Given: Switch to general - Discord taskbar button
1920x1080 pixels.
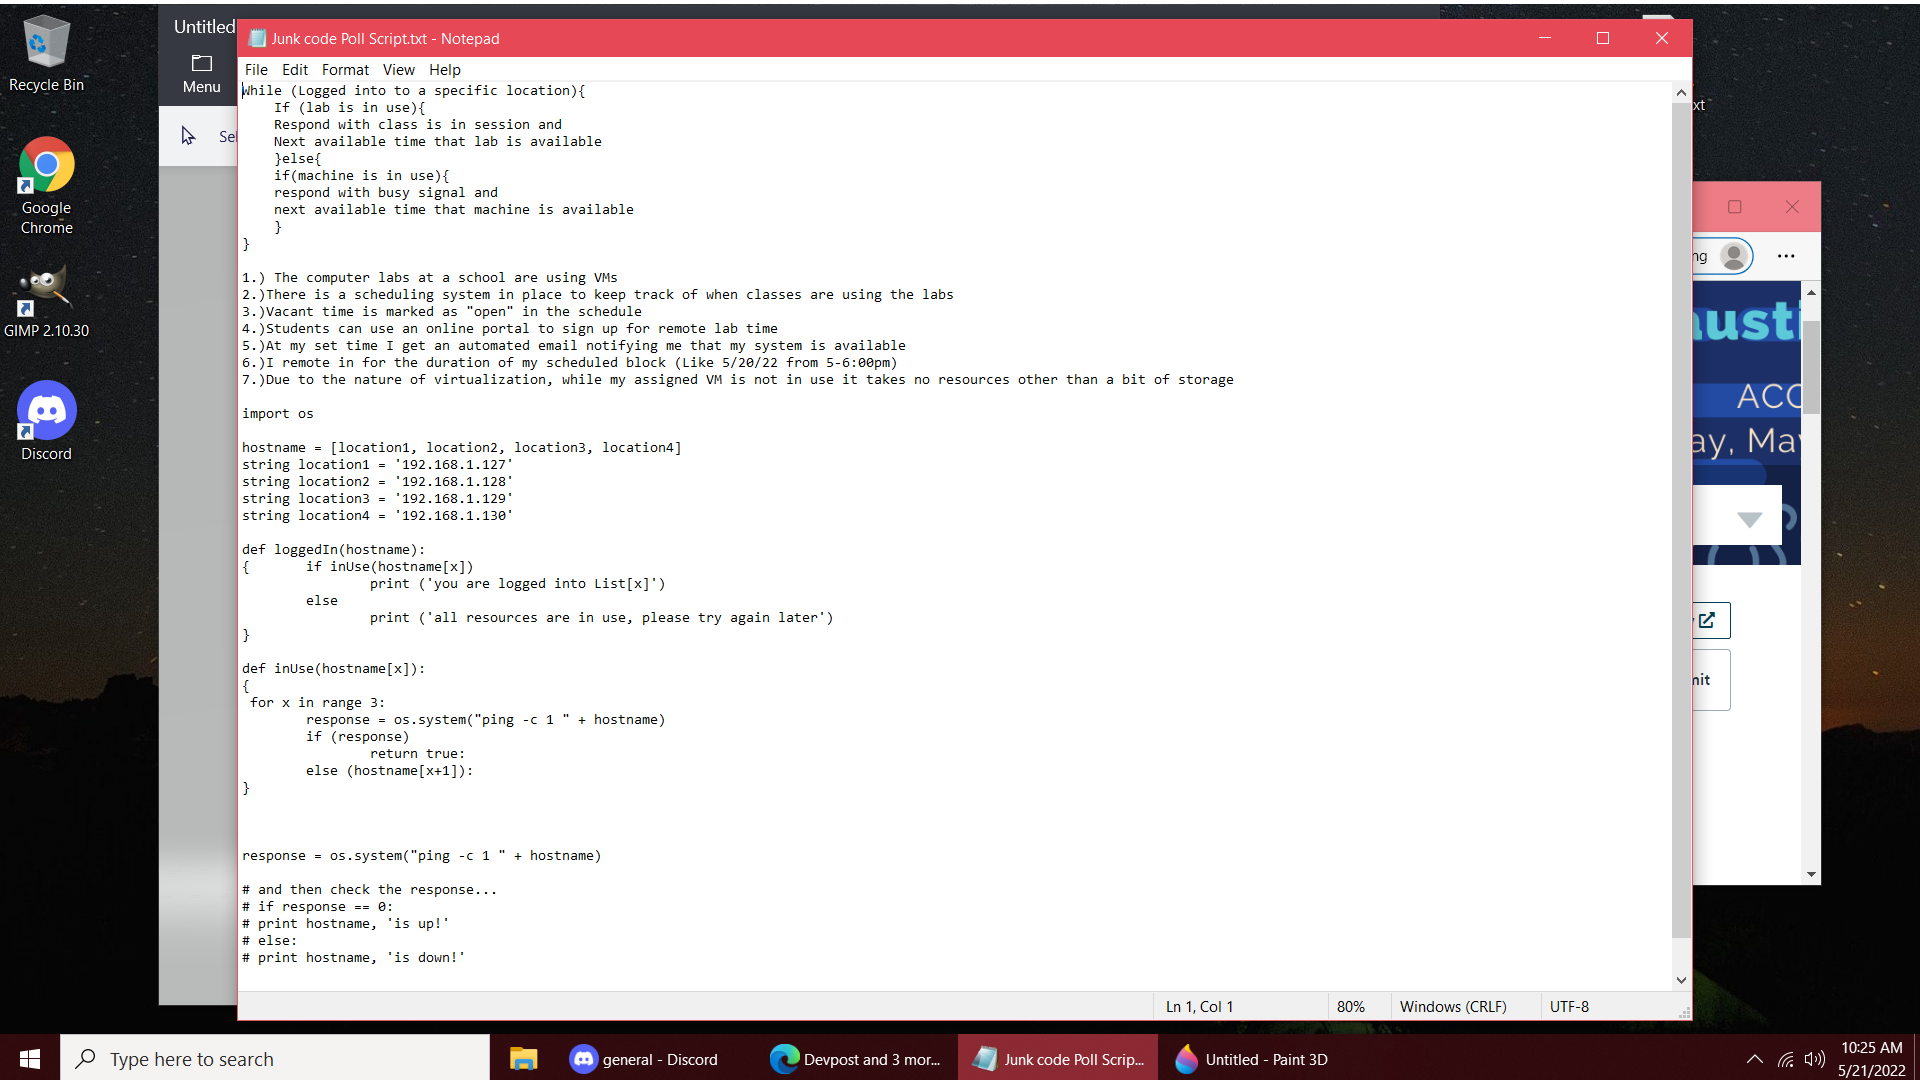Looking at the screenshot, I should click(644, 1059).
